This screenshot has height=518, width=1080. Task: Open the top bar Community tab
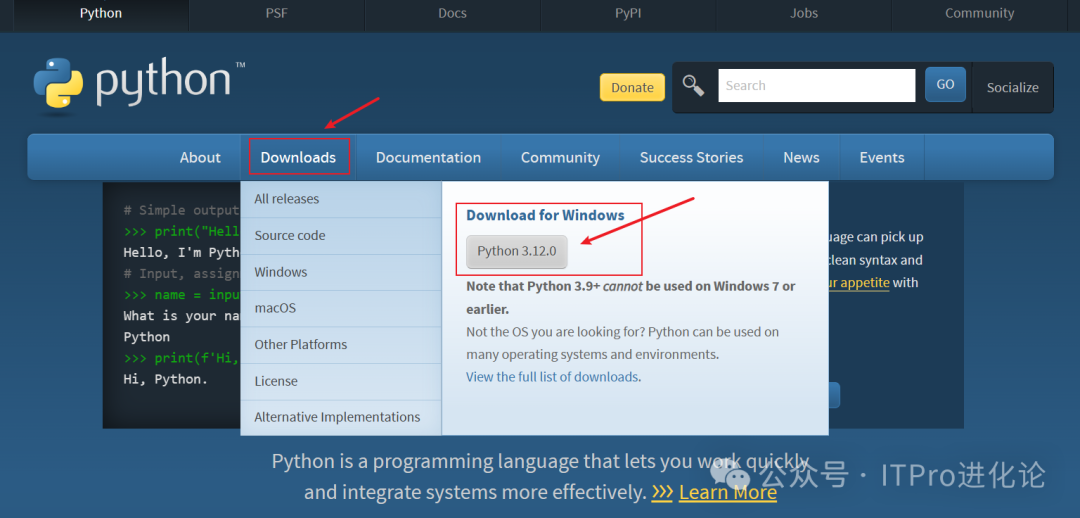[979, 13]
